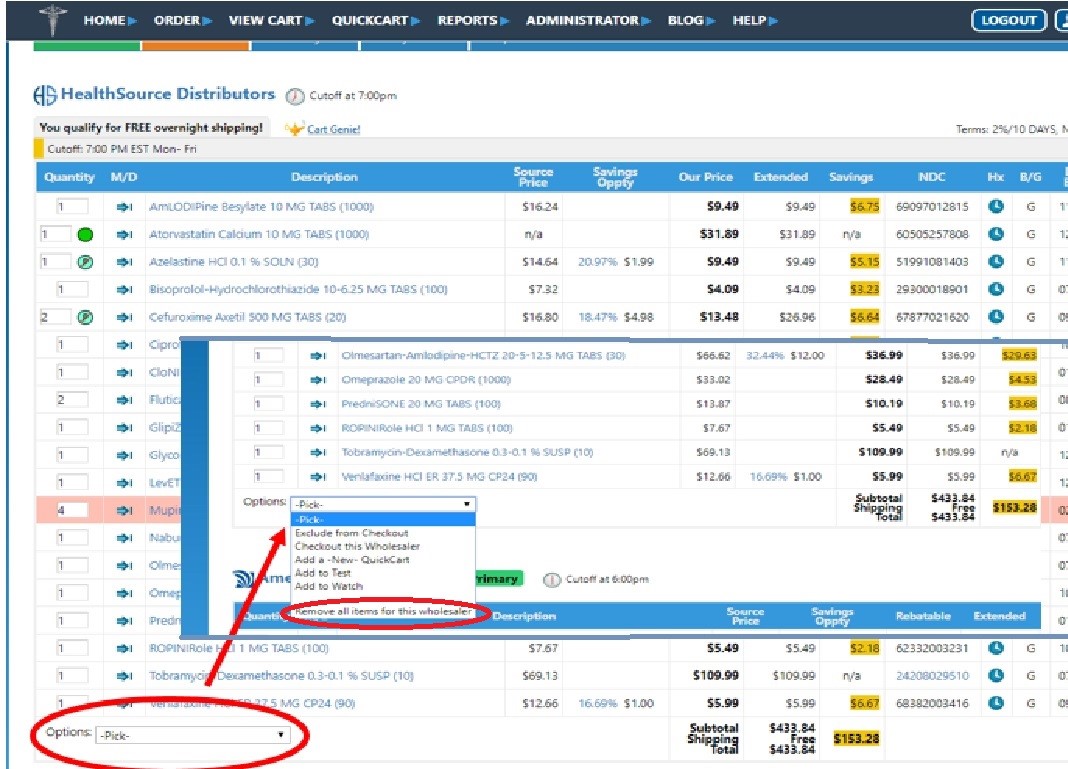The width and height of the screenshot is (1068, 769).
Task: Open the Omeprazole 20 MG CPDR link
Action: (426, 380)
